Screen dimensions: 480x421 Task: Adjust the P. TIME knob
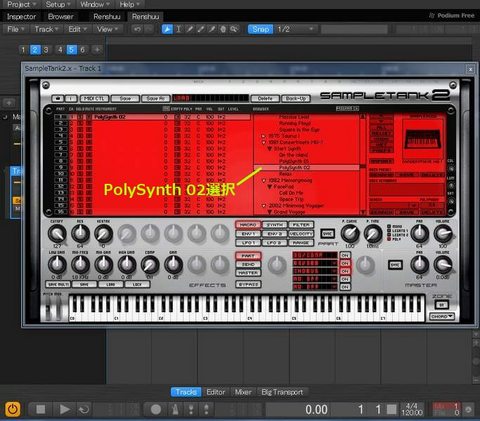tap(373, 234)
